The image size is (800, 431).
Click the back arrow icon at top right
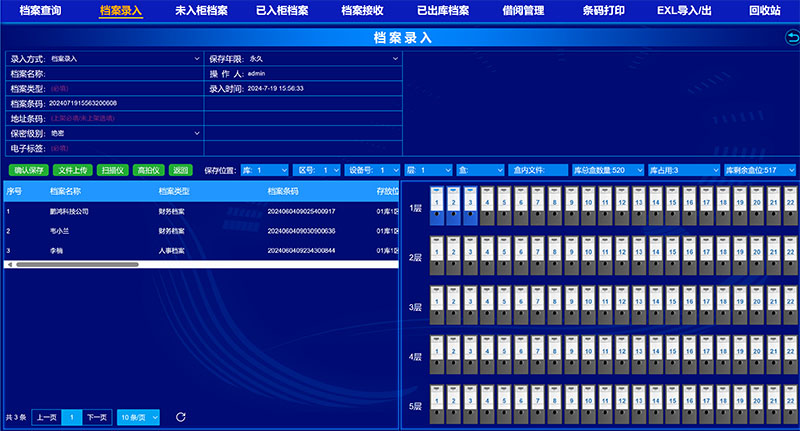790,38
